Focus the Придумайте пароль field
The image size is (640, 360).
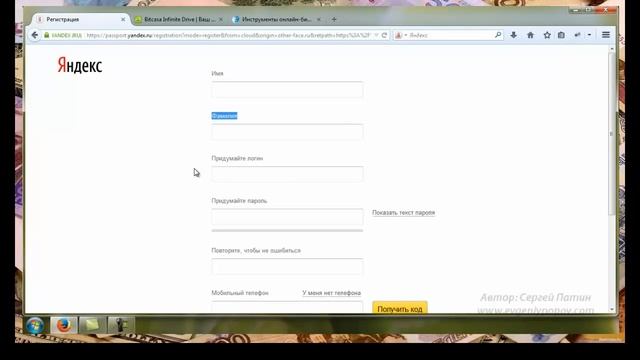(x=287, y=217)
